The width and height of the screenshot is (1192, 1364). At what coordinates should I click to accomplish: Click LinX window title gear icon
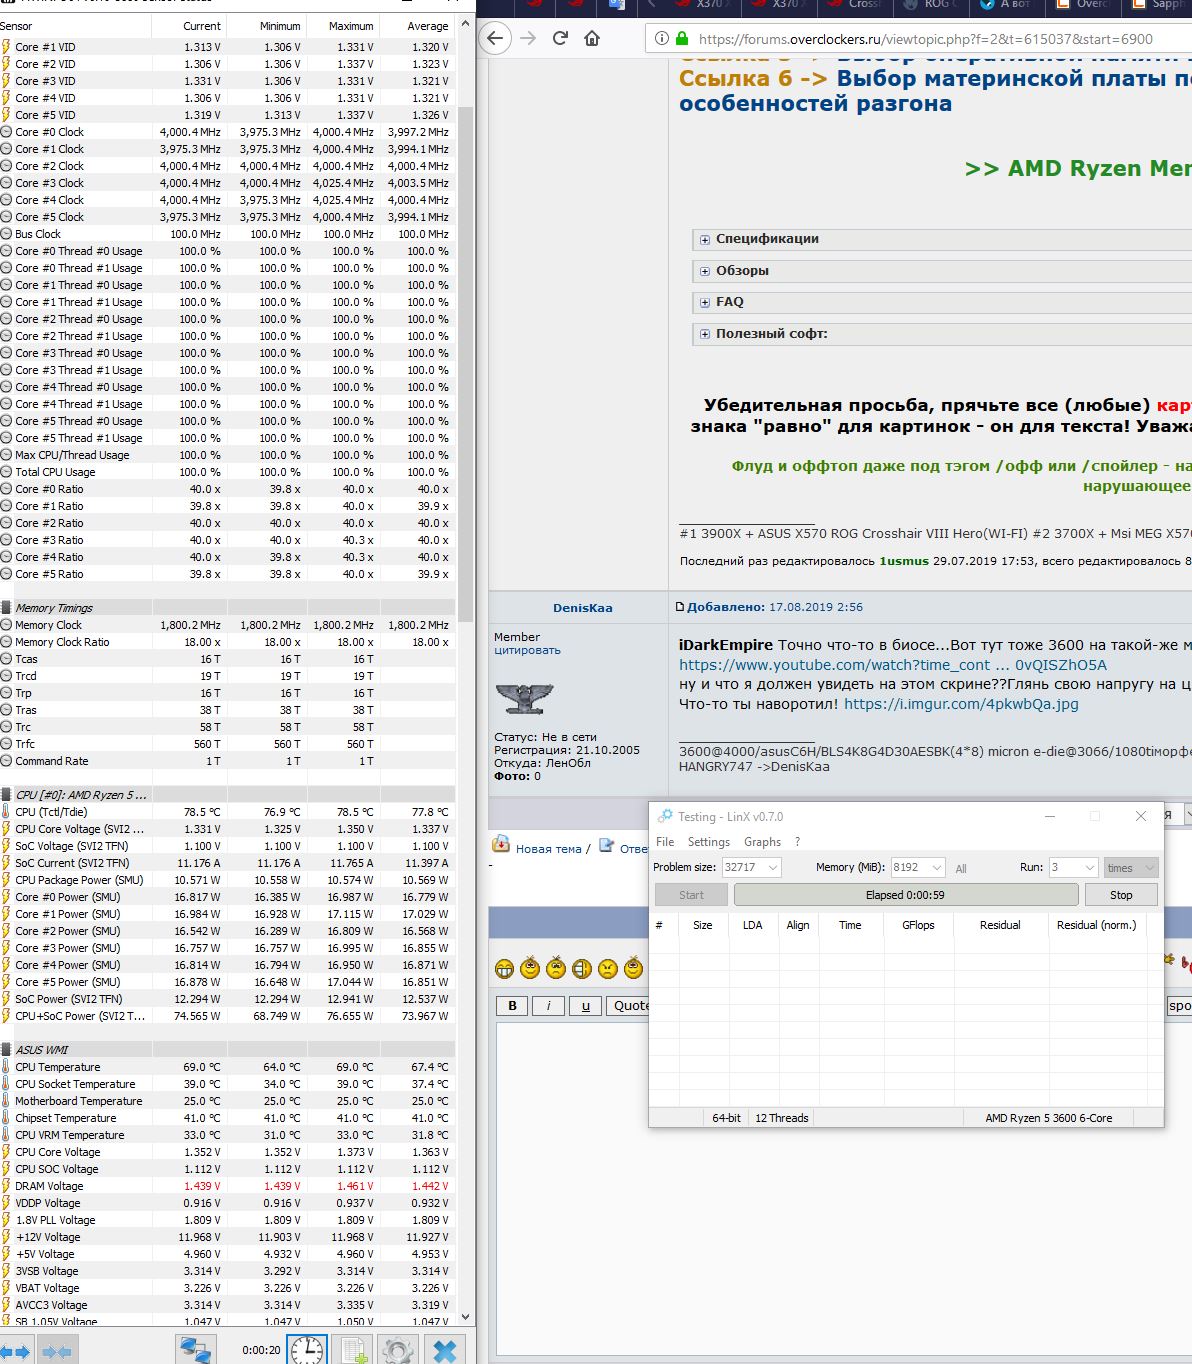tap(665, 816)
